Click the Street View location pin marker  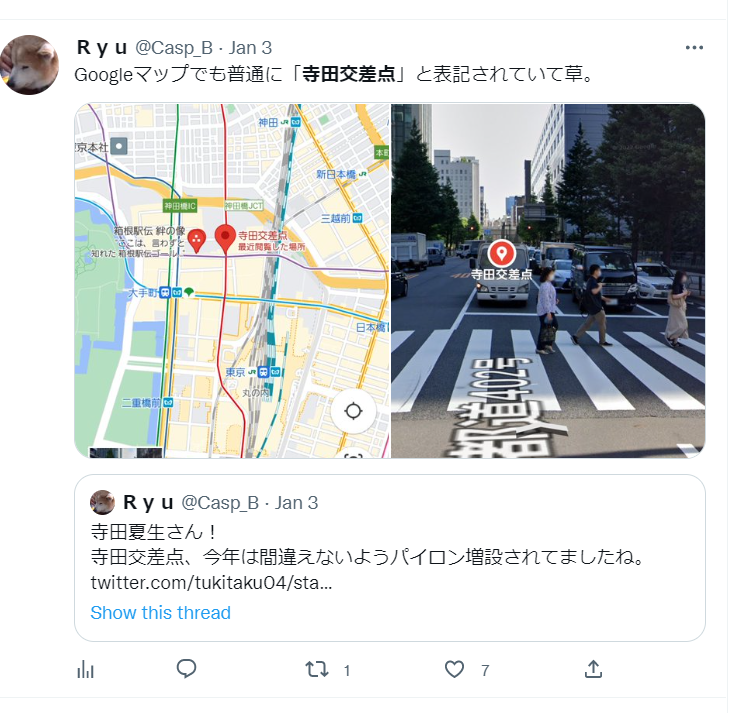[502, 254]
